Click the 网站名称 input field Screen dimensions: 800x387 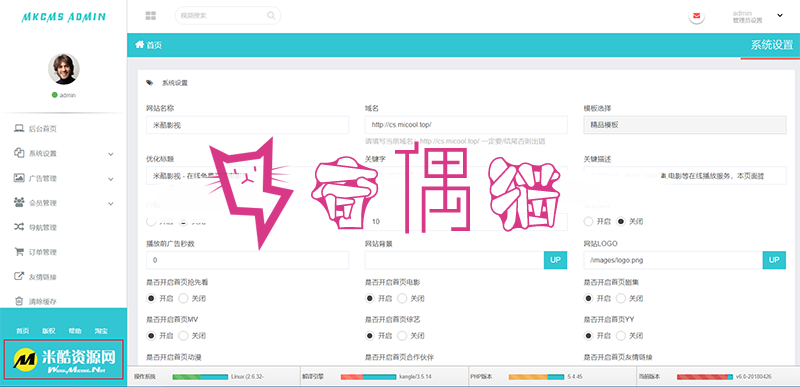pos(247,124)
